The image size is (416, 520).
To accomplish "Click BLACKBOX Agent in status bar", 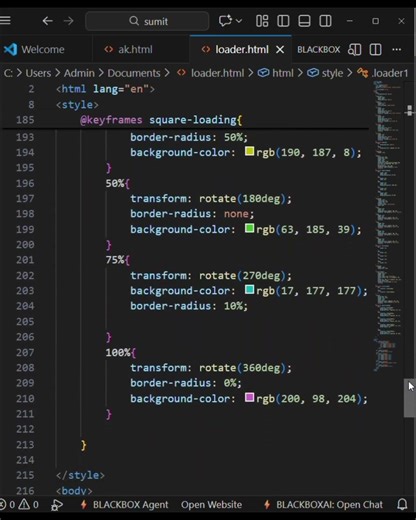I will point(124,505).
